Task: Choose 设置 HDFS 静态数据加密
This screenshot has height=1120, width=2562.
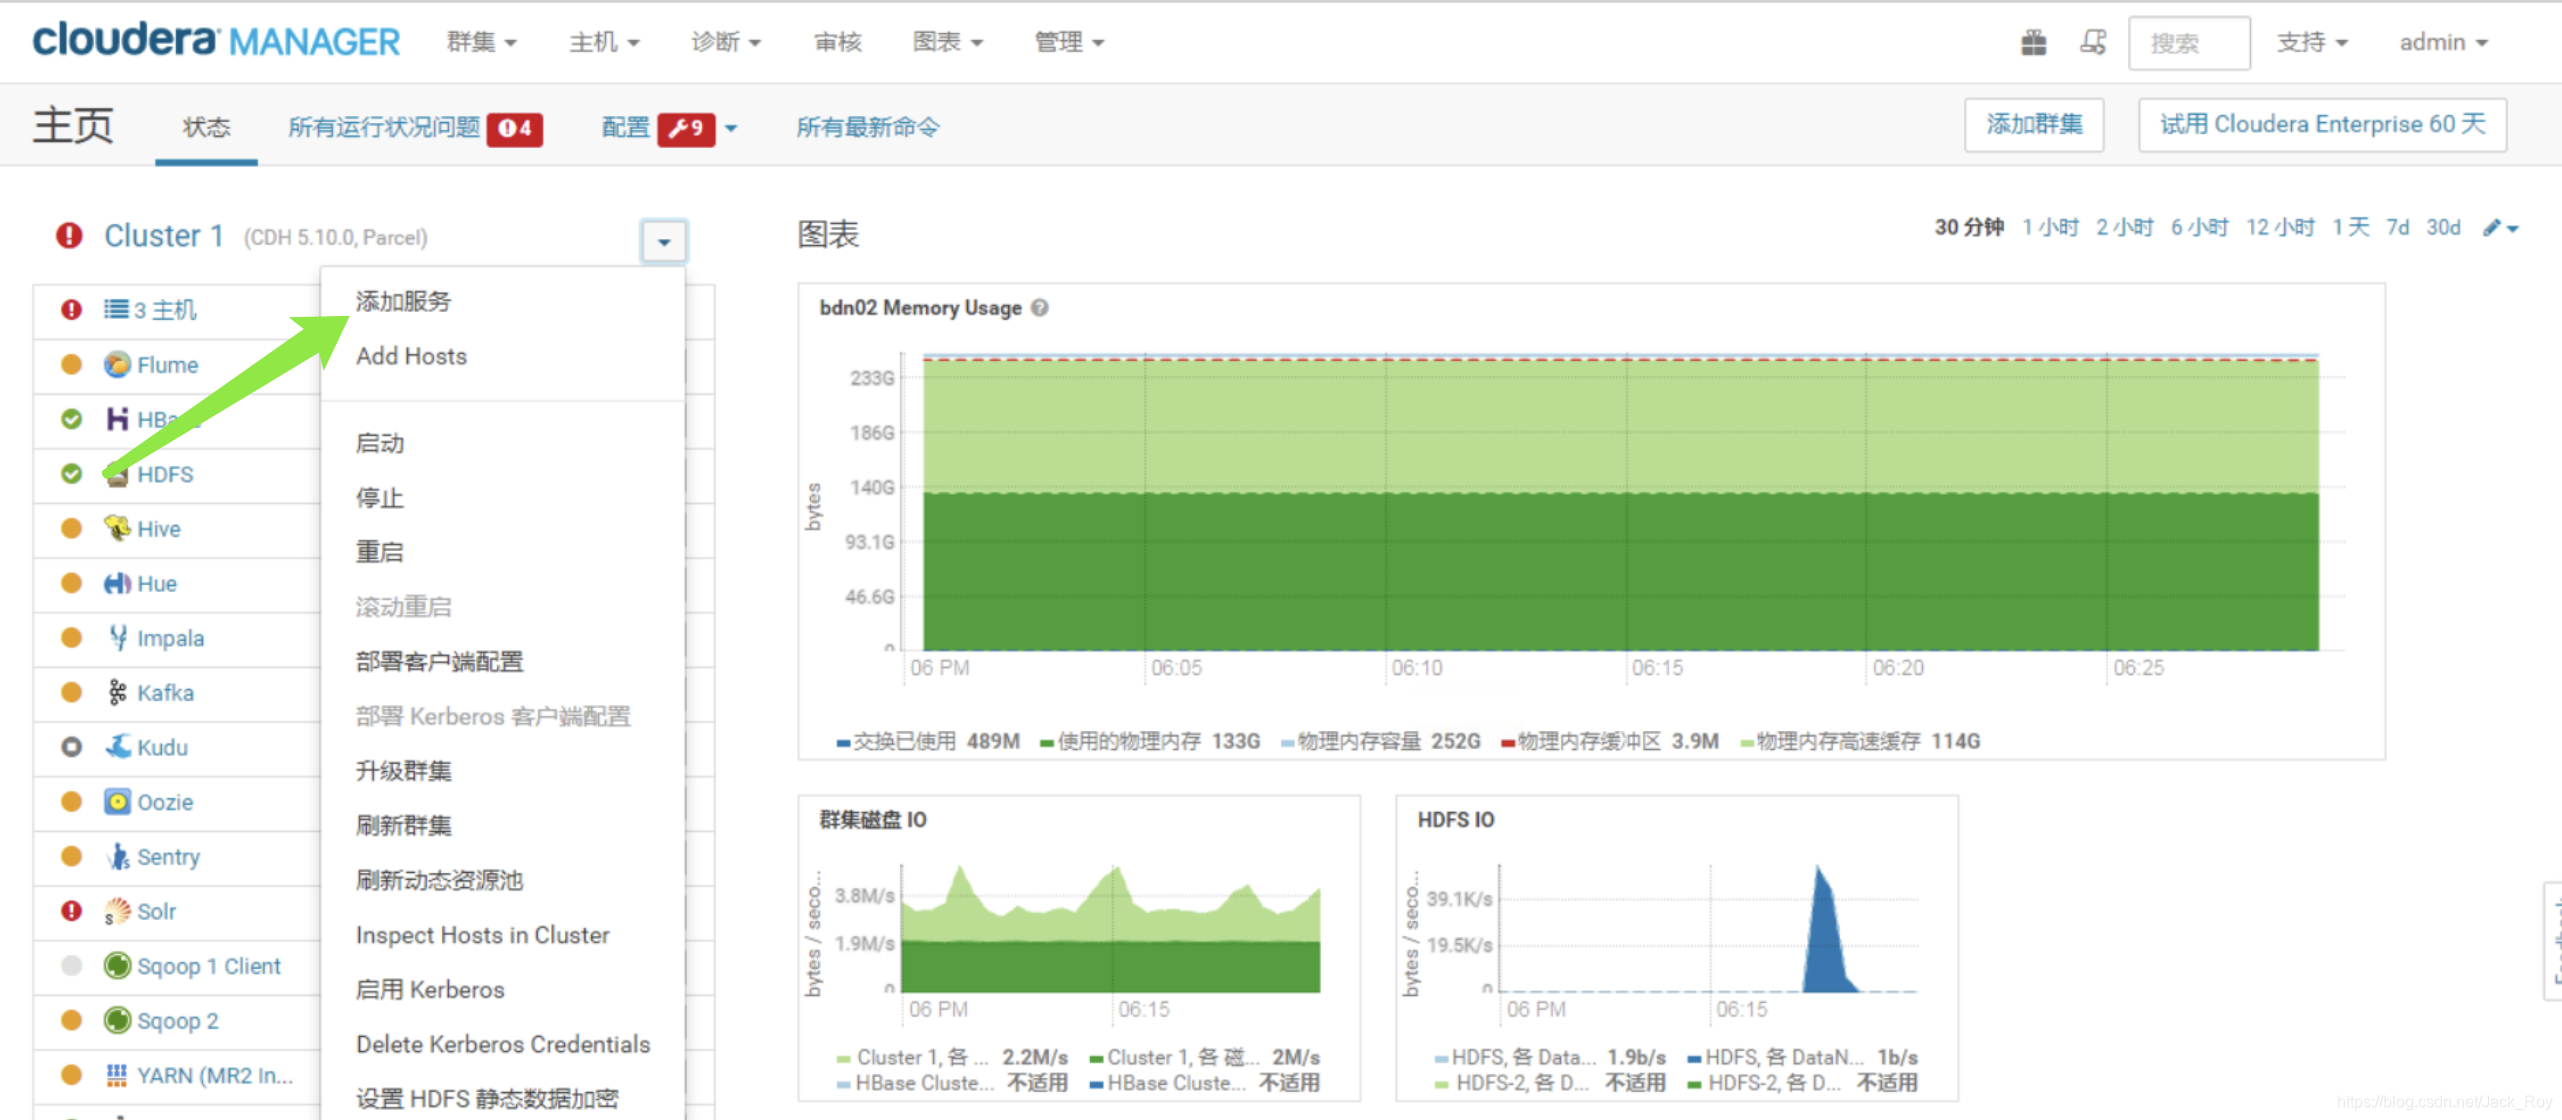Action: 487,1099
